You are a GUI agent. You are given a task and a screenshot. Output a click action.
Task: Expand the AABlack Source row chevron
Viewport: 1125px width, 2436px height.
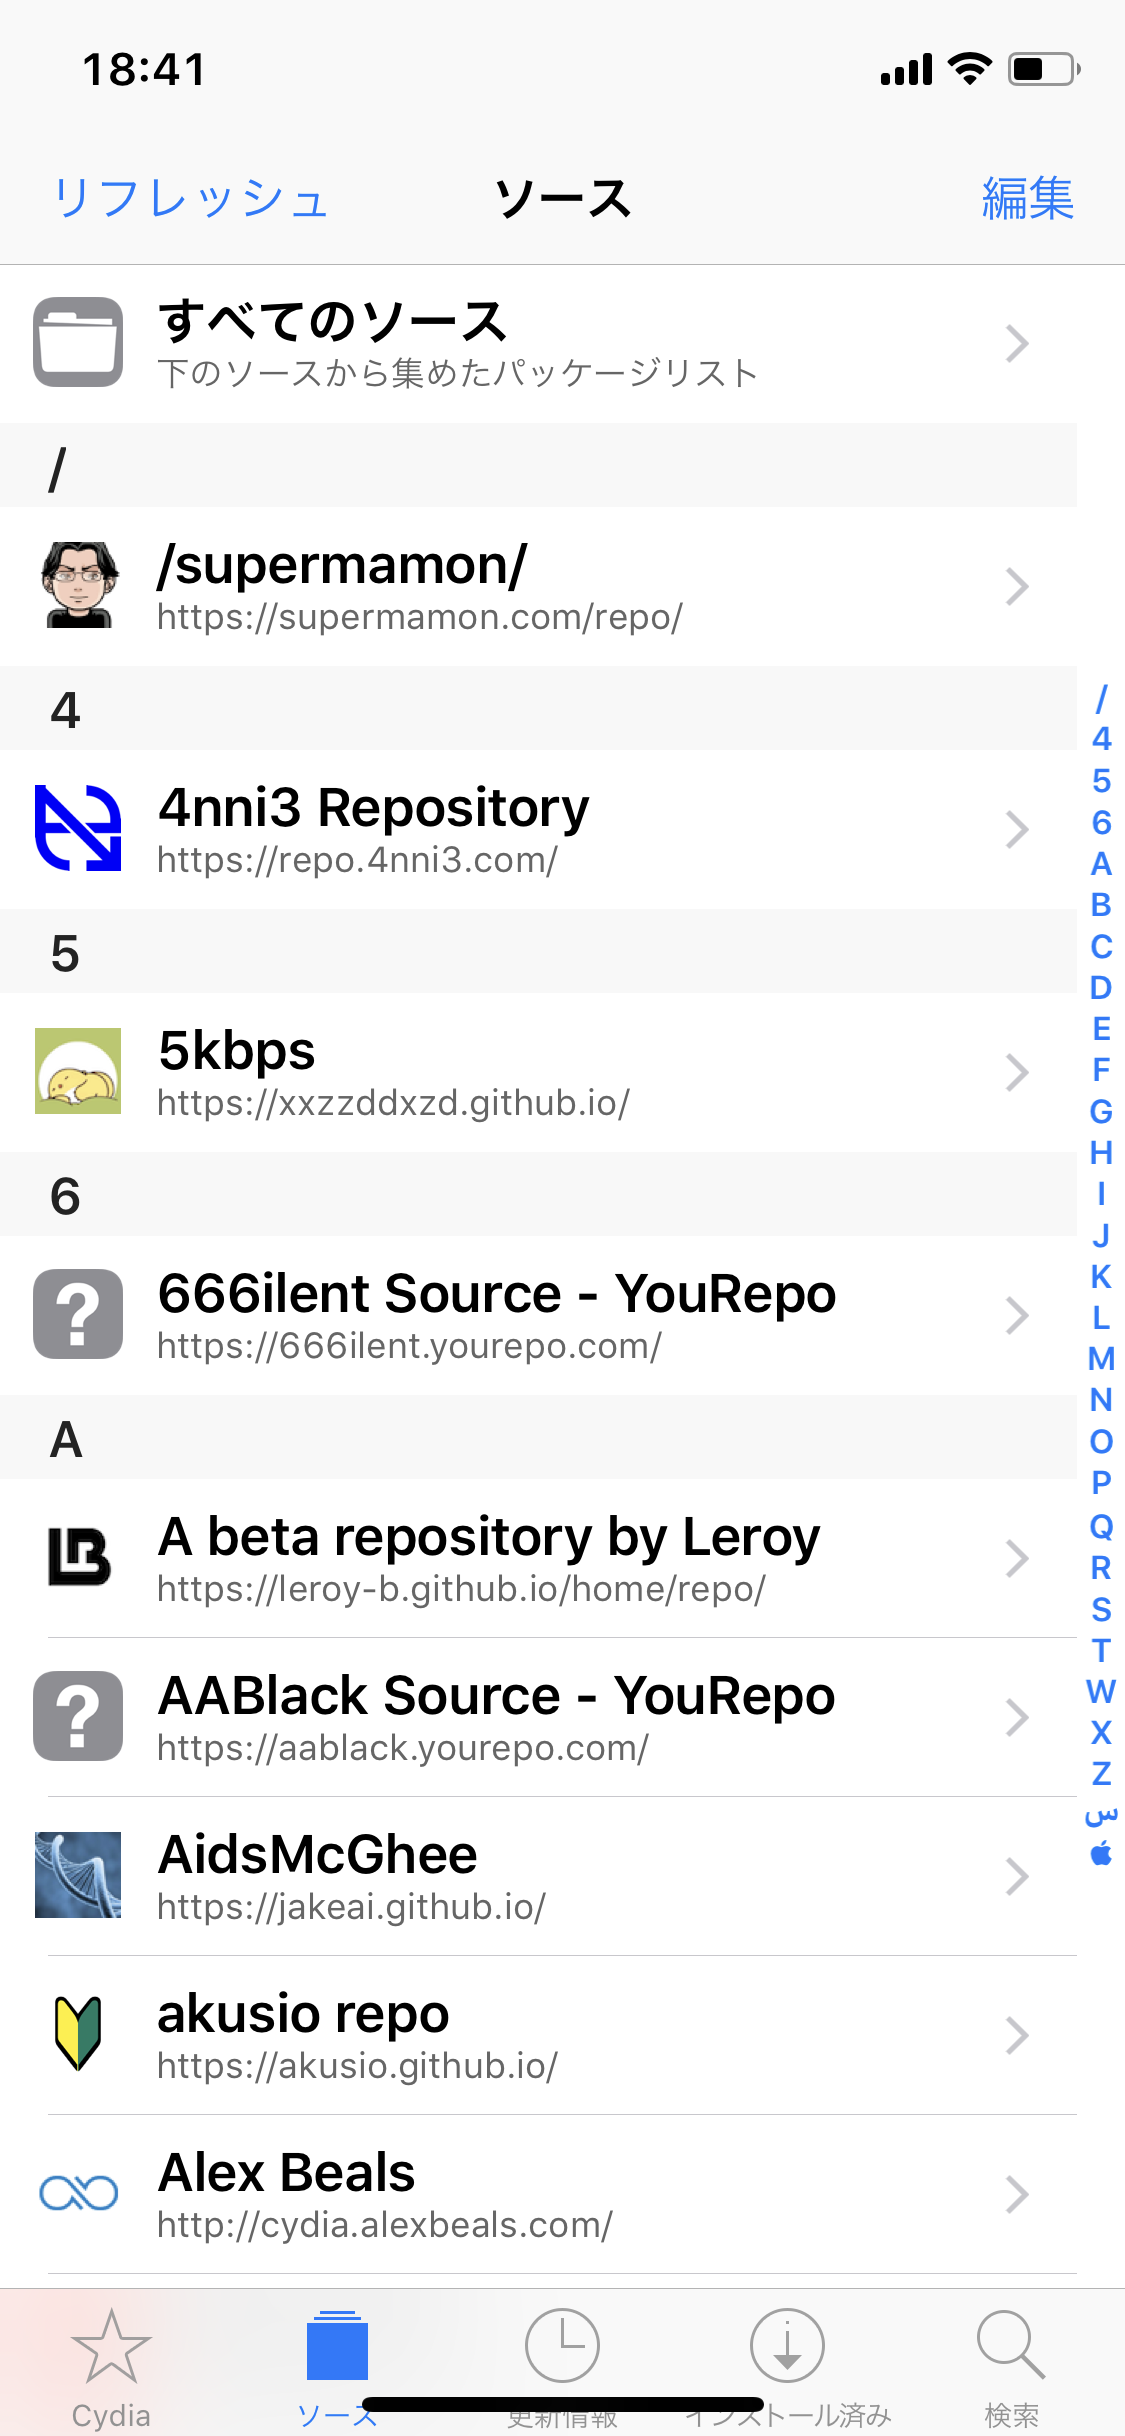click(x=1017, y=1717)
